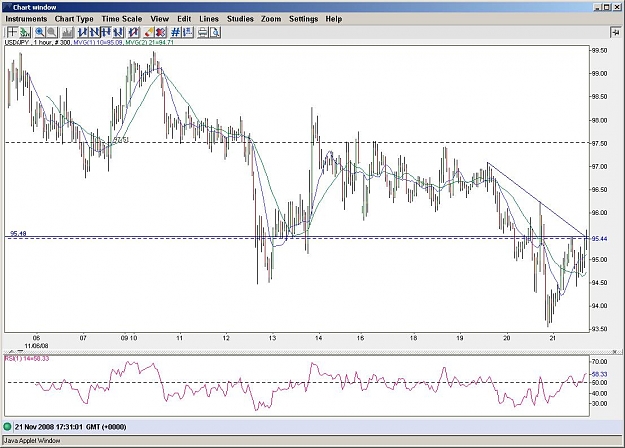
Task: Open print preview icon
Action: coord(215,32)
